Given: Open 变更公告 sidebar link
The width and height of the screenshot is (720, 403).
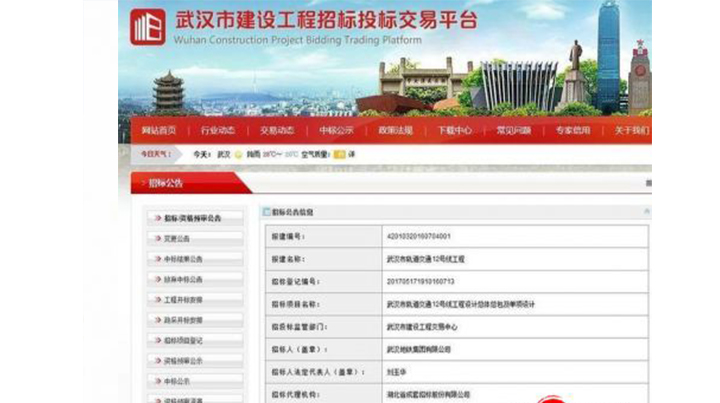Looking at the screenshot, I should (x=195, y=239).
